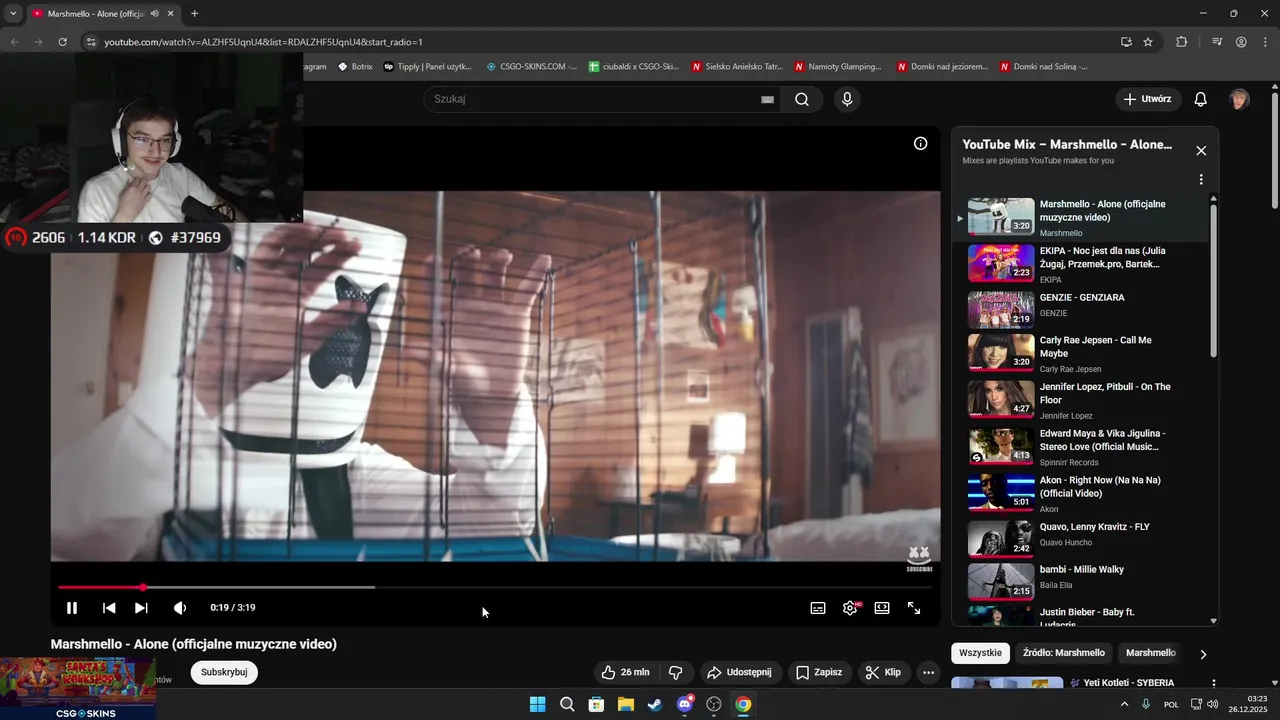Reload the page

coord(62,42)
